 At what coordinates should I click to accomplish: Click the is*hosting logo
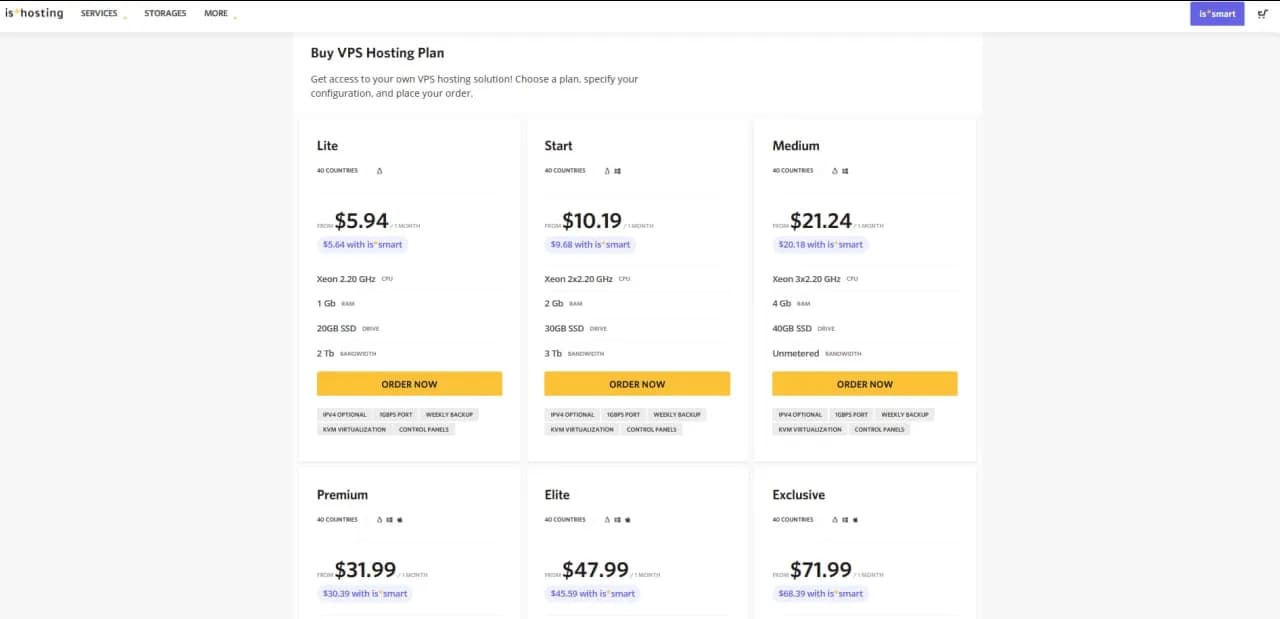pos(34,13)
